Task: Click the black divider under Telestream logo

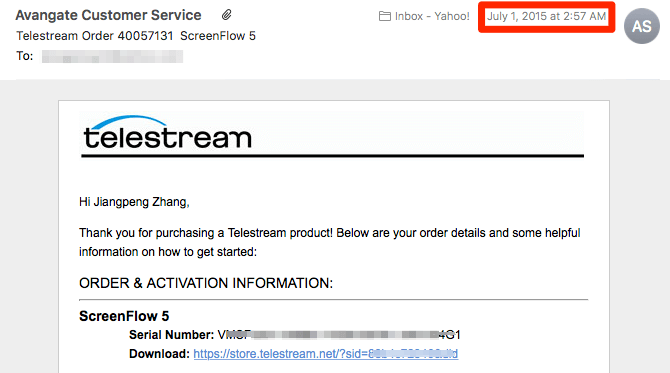Action: (332, 156)
